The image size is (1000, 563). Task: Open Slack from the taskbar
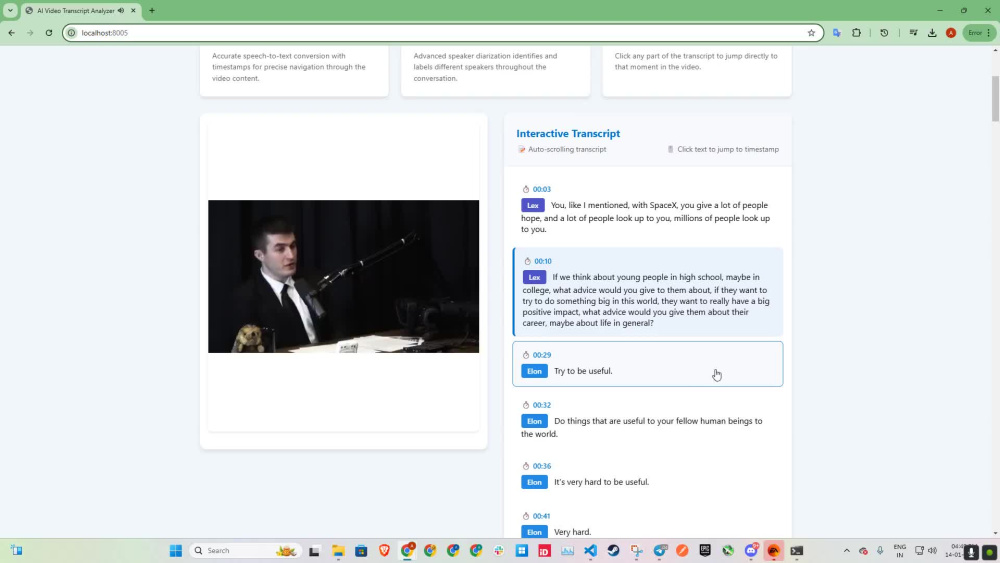click(499, 551)
